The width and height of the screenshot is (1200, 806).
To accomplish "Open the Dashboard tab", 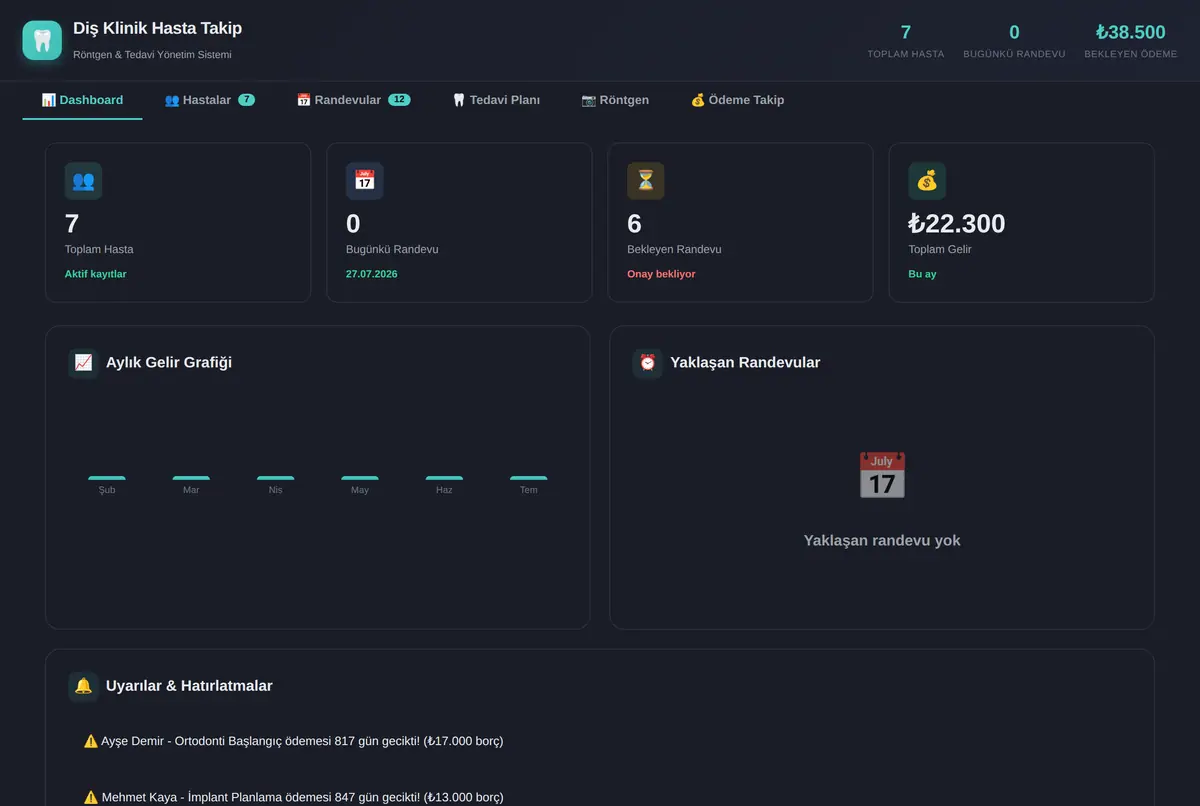I will [82, 100].
